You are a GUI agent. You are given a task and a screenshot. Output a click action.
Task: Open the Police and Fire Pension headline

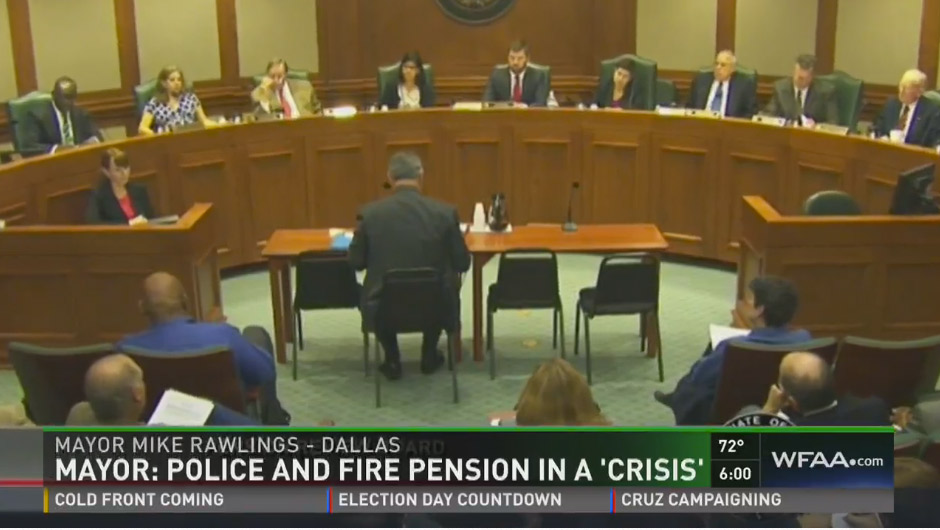point(379,470)
